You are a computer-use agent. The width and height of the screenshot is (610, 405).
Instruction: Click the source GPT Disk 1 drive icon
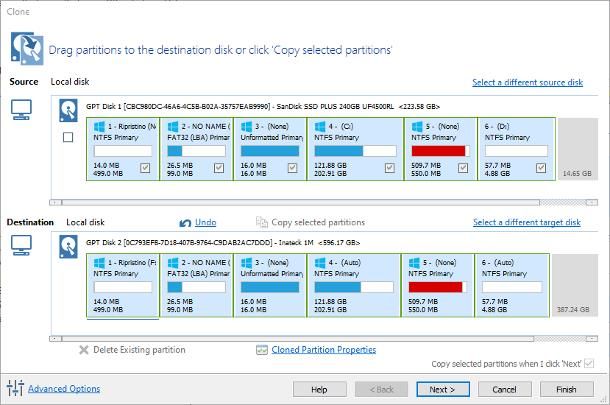pos(68,109)
